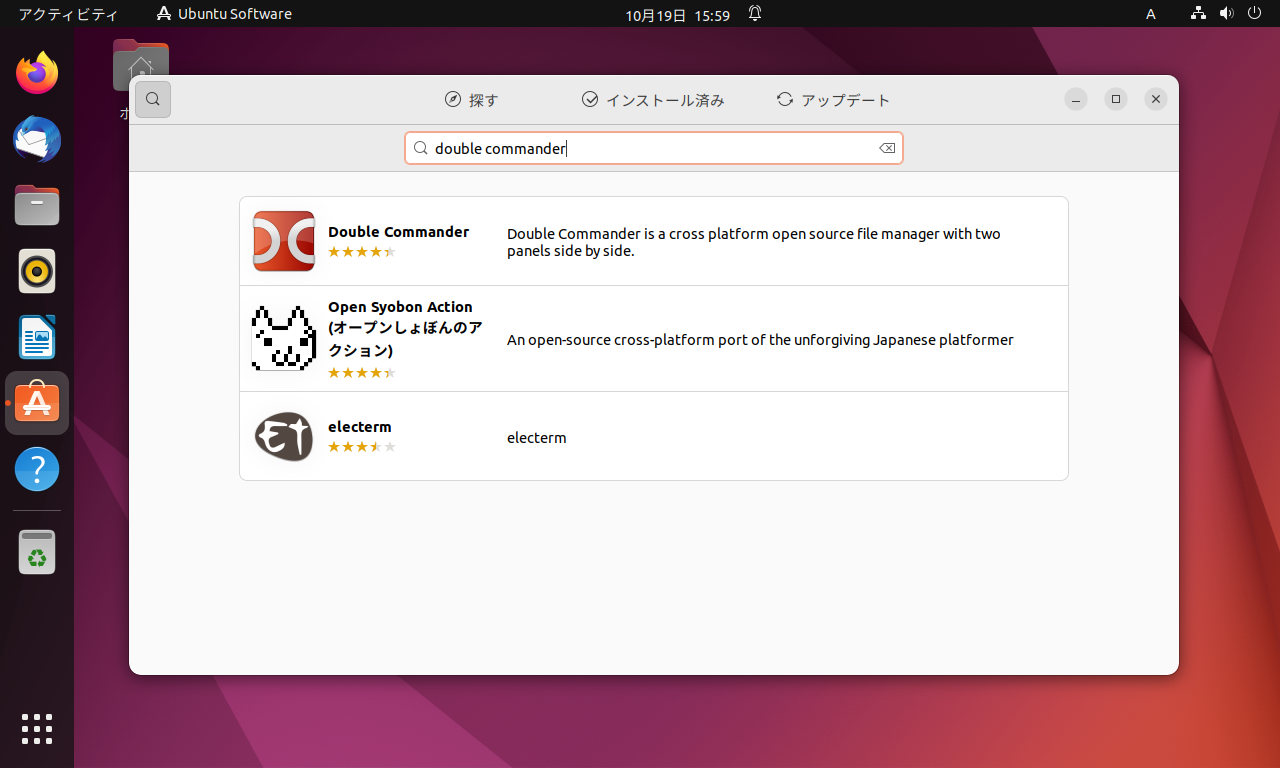Click Ubuntu Software icon in dock
The width and height of the screenshot is (1280, 768).
click(37, 403)
